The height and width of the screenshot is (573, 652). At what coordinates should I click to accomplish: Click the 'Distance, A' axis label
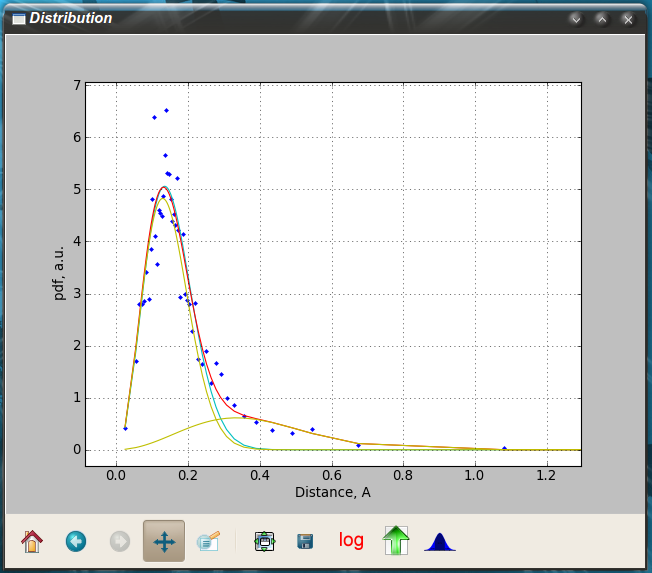click(333, 492)
